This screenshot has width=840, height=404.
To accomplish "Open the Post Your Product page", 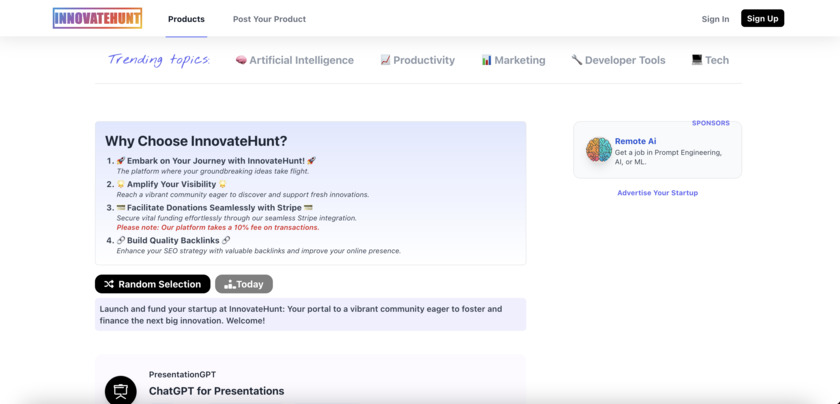I will pos(269,19).
